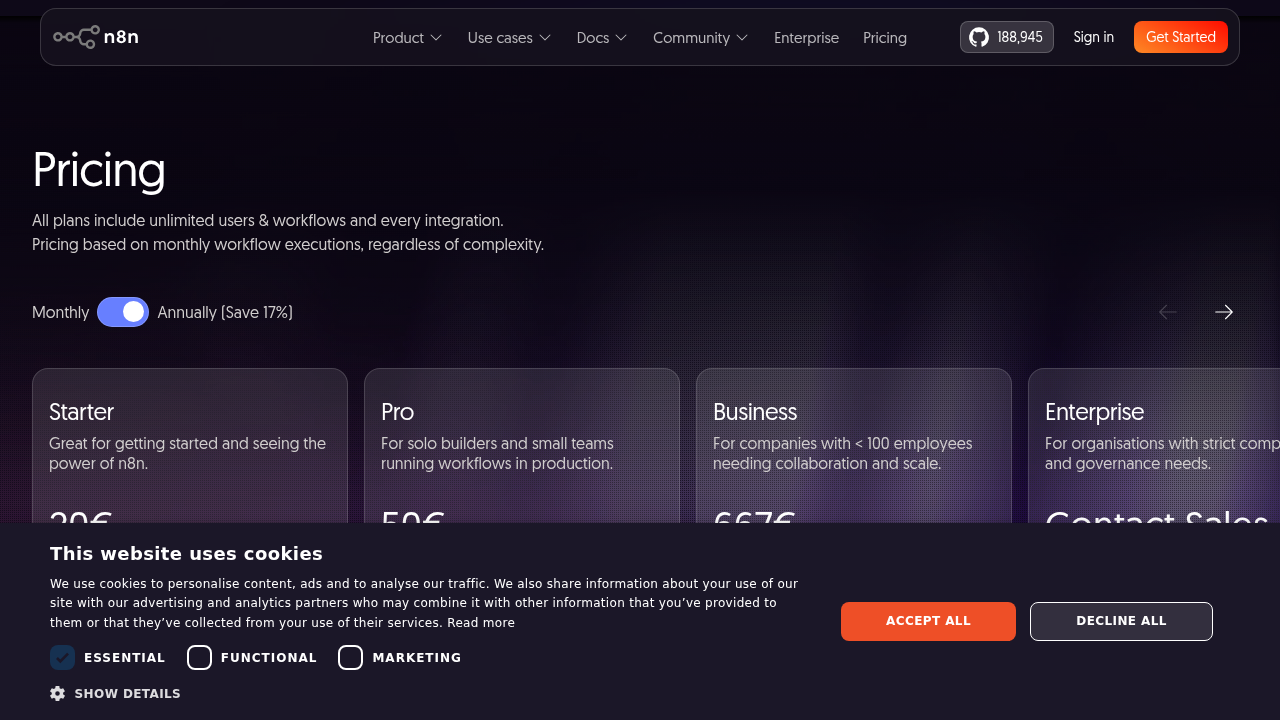Enable the Marketing cookies checkbox

pyautogui.click(x=350, y=657)
